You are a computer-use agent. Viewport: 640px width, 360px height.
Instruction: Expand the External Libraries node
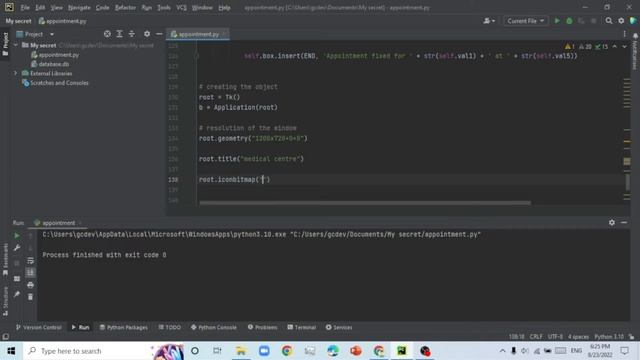16,73
